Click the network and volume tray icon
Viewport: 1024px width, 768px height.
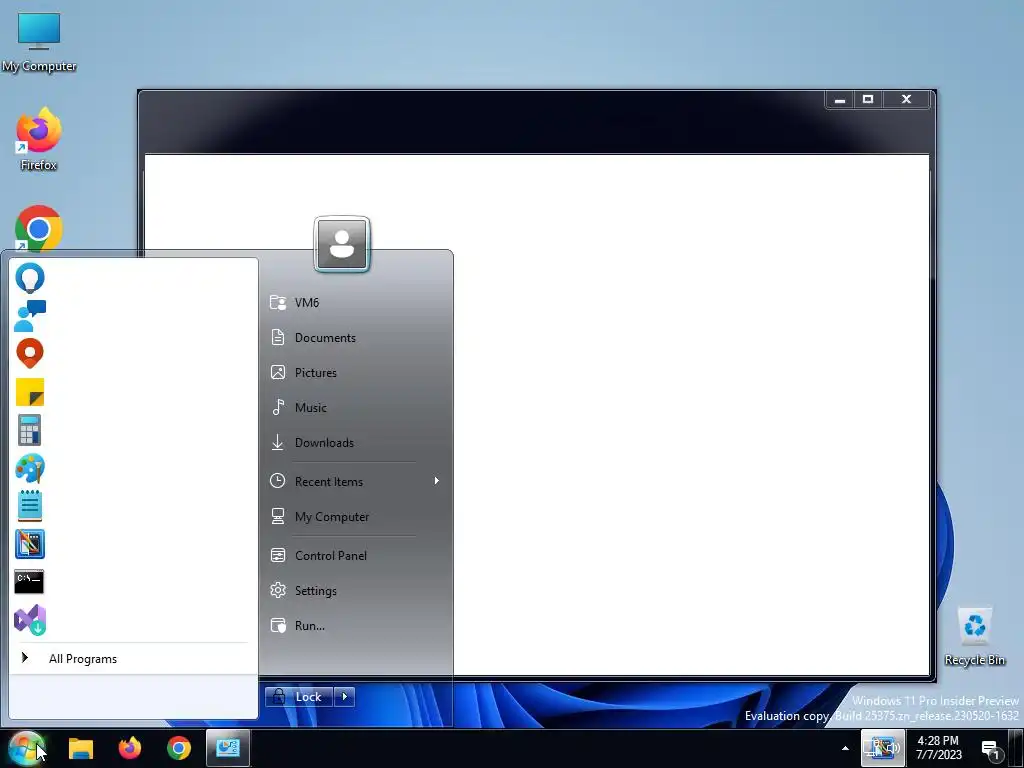coord(882,748)
